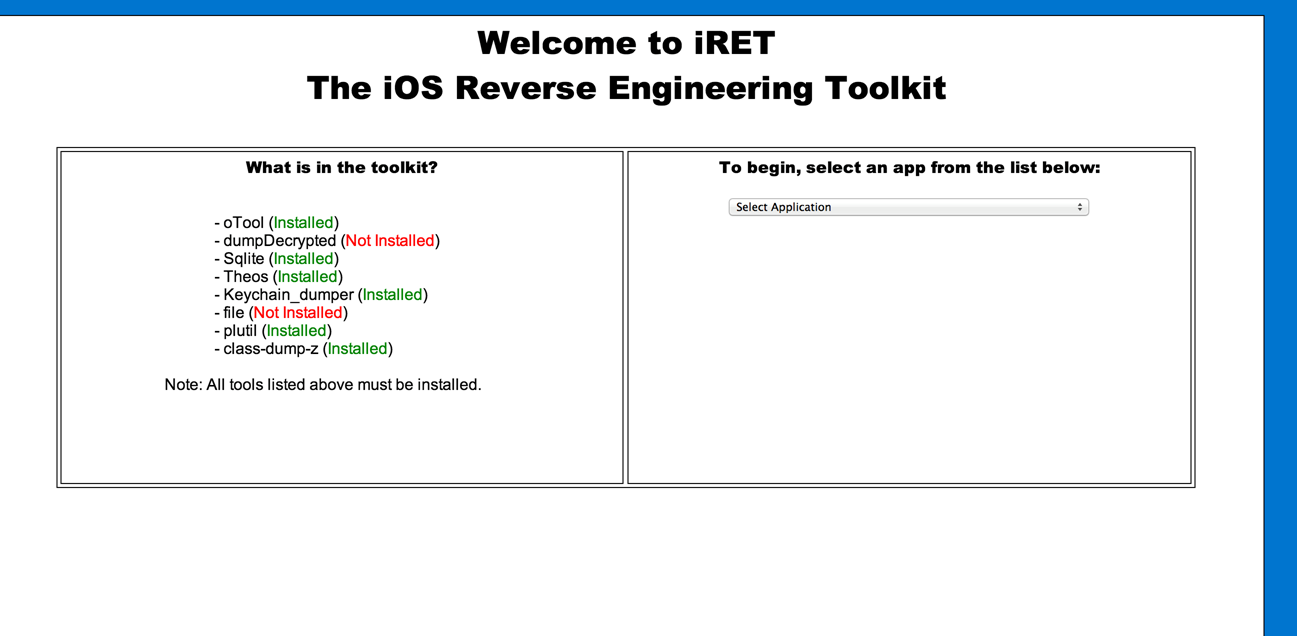Click the Select Application dropdown arrow stepper
The height and width of the screenshot is (636, 1297).
click(1079, 207)
